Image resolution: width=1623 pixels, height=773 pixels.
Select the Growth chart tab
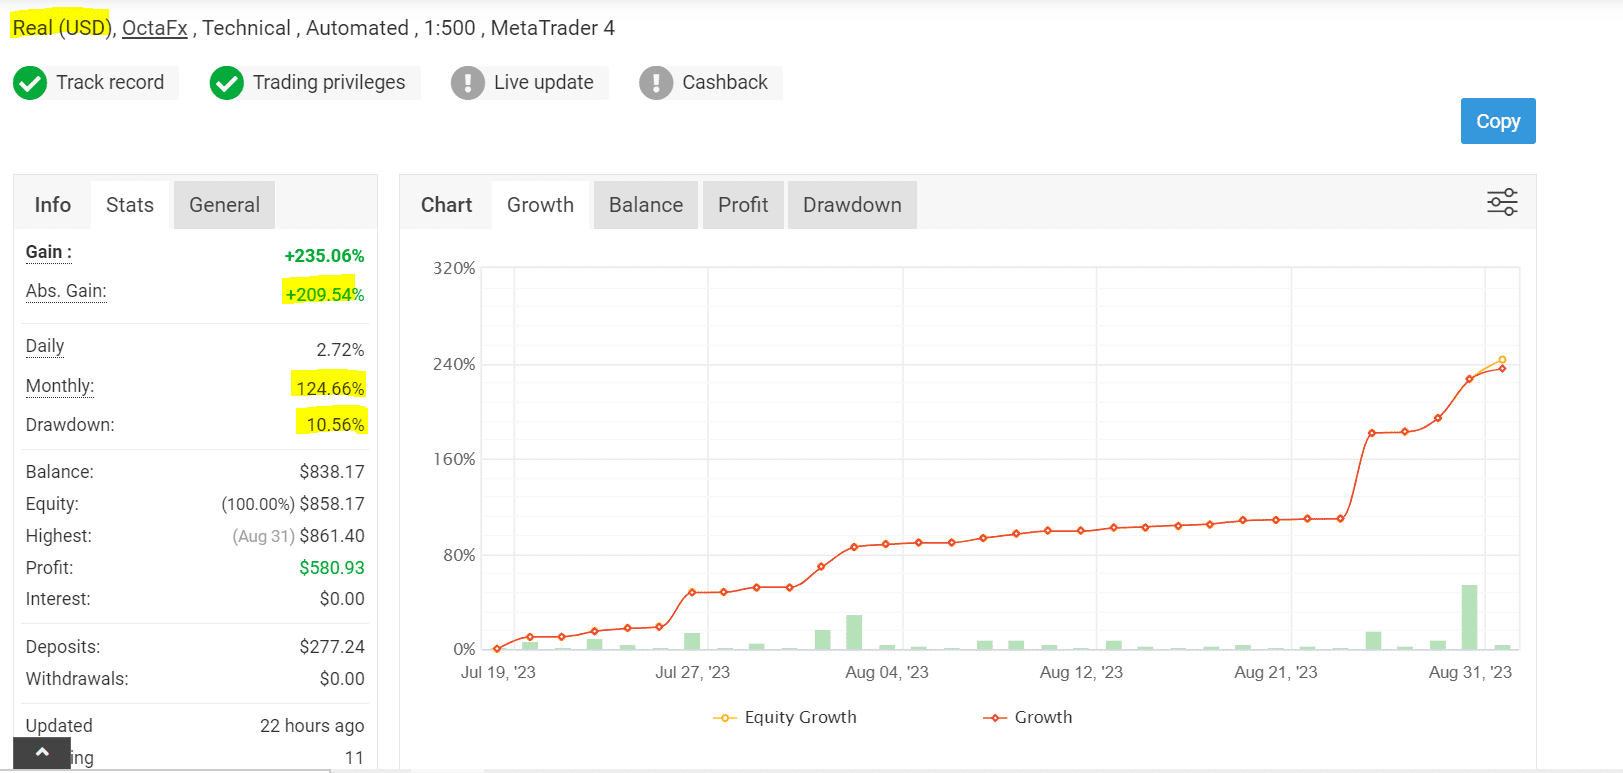tap(540, 205)
